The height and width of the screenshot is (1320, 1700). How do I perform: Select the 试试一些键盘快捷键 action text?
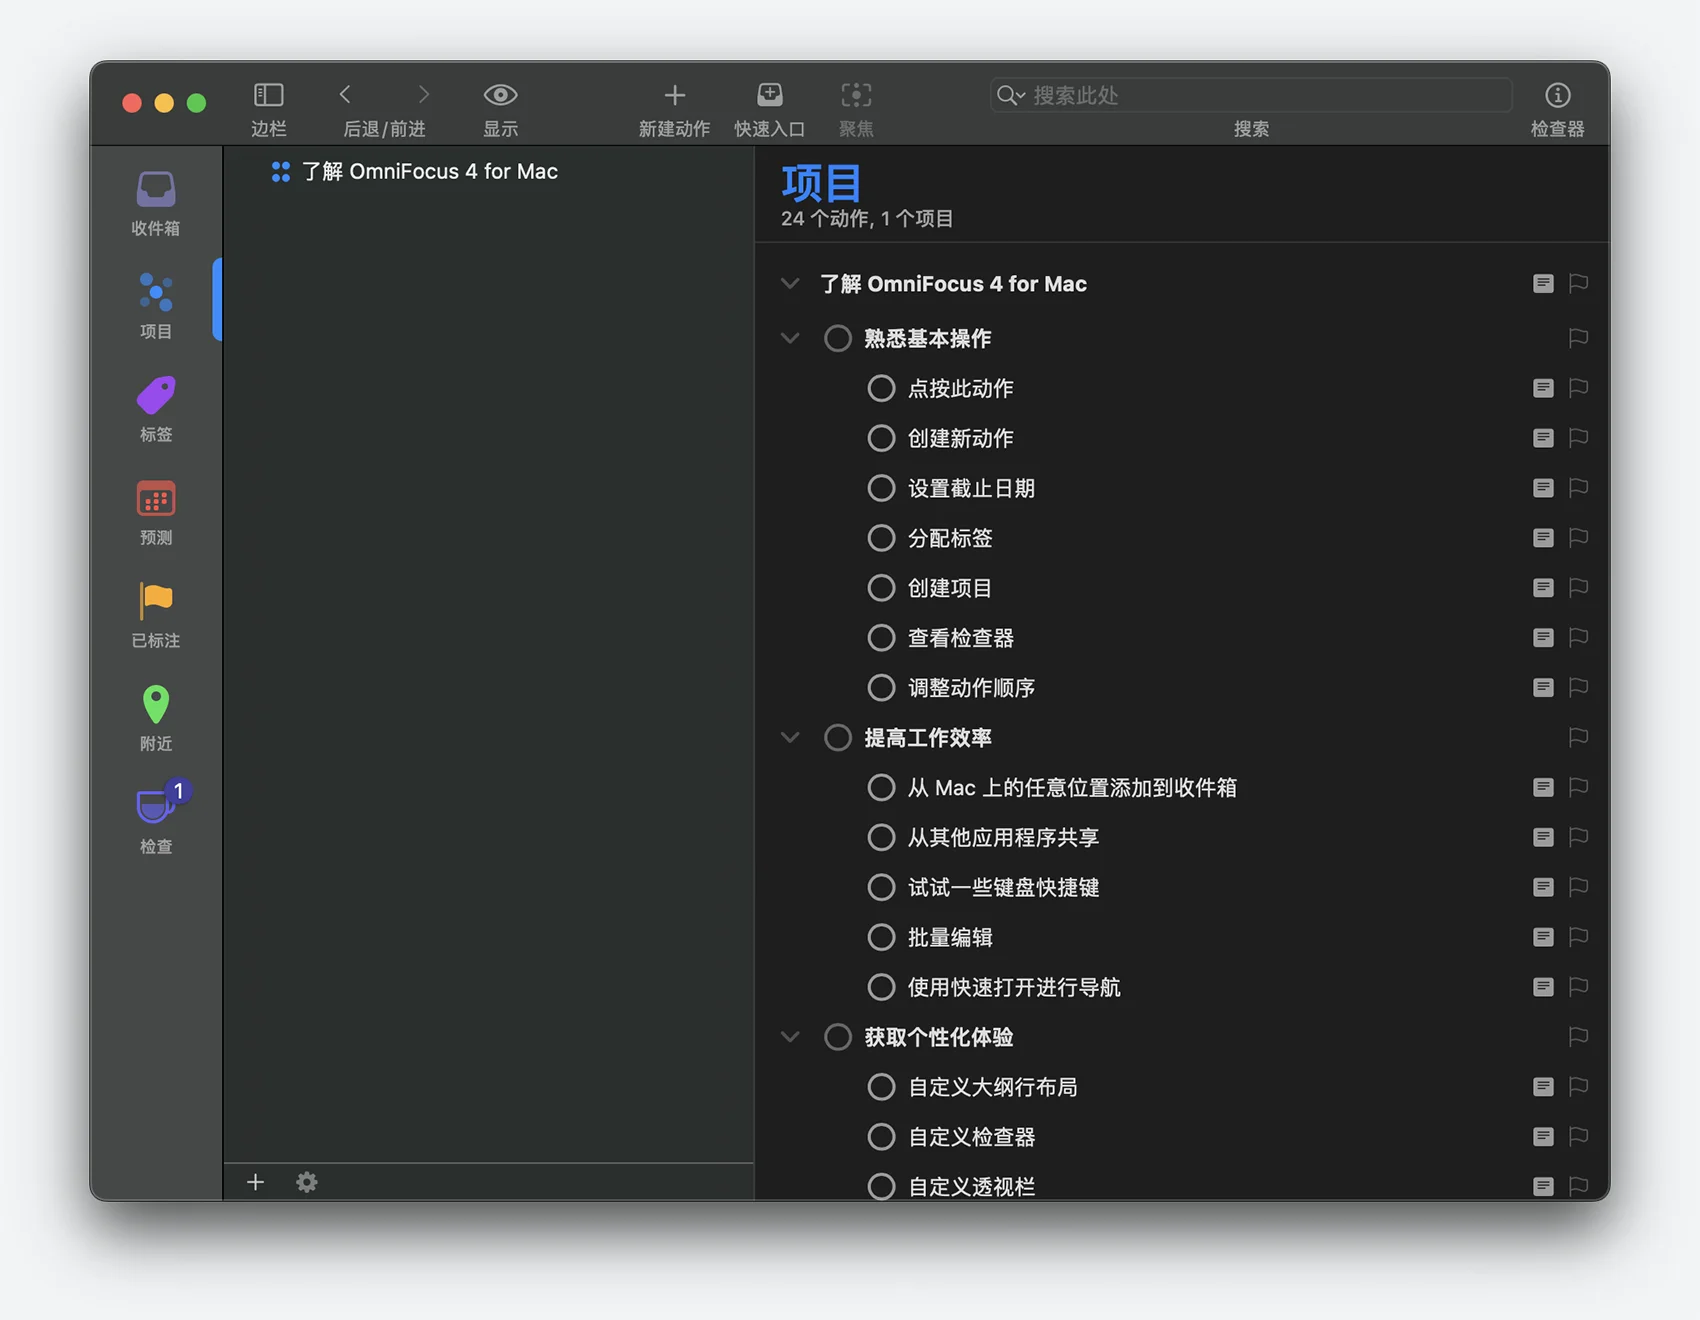(x=1003, y=887)
